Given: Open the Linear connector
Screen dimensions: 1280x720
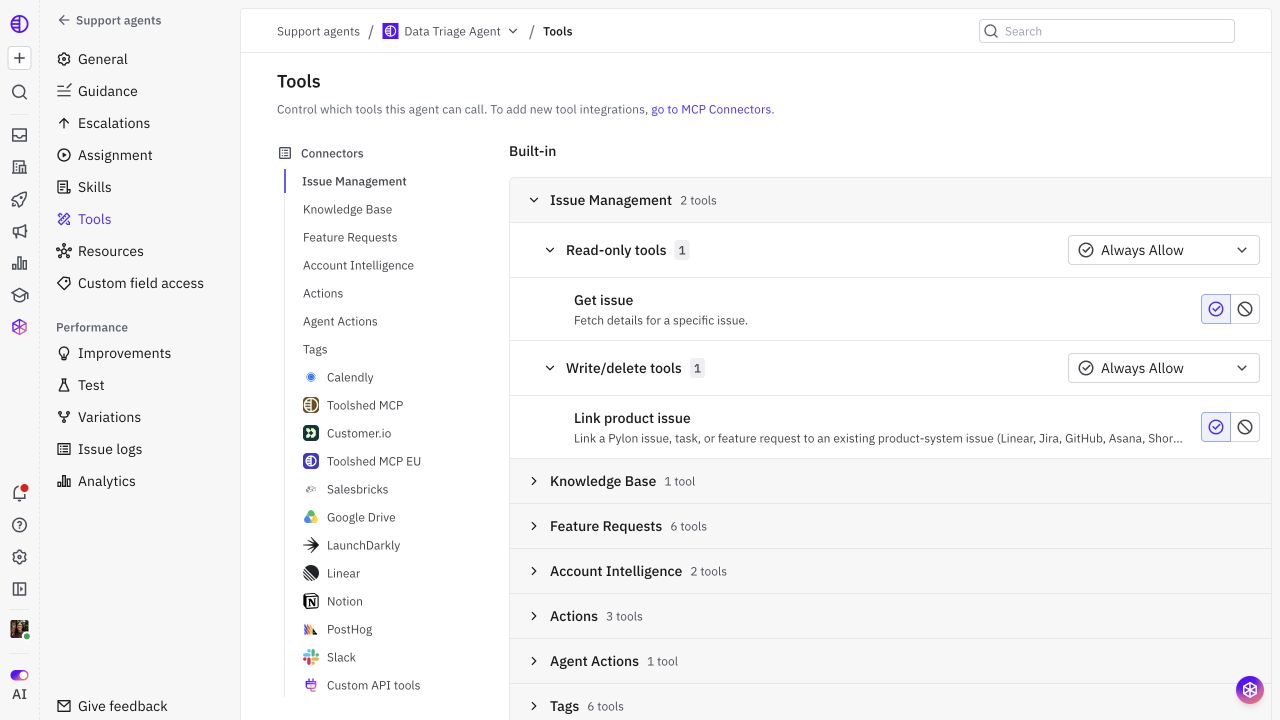Looking at the screenshot, I should (343, 573).
